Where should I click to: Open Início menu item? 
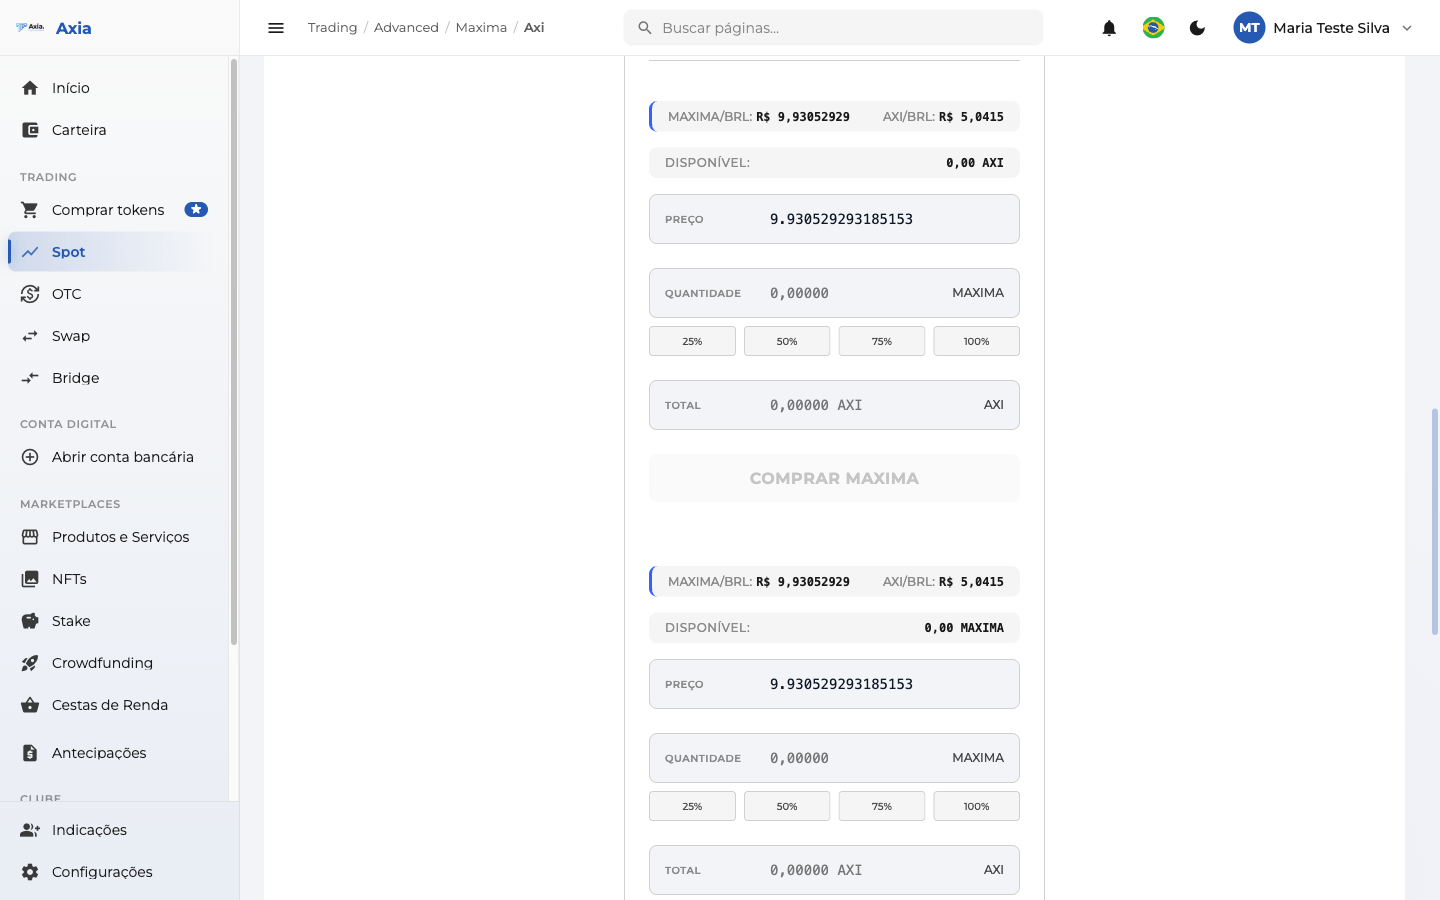[114, 88]
